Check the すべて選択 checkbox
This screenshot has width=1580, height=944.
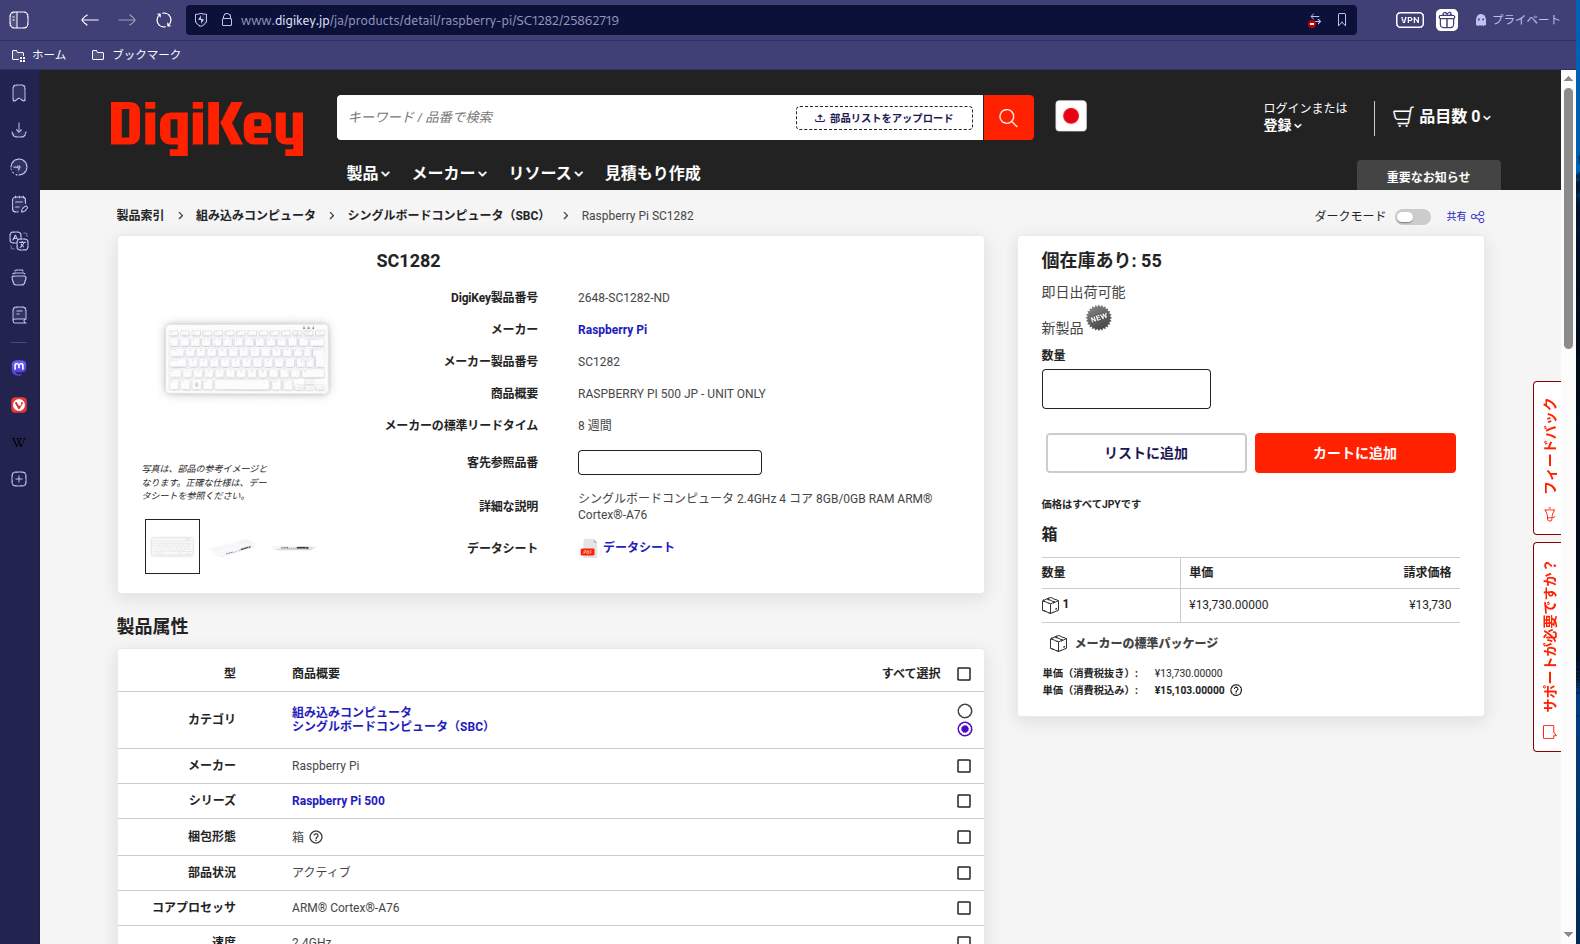click(x=964, y=674)
